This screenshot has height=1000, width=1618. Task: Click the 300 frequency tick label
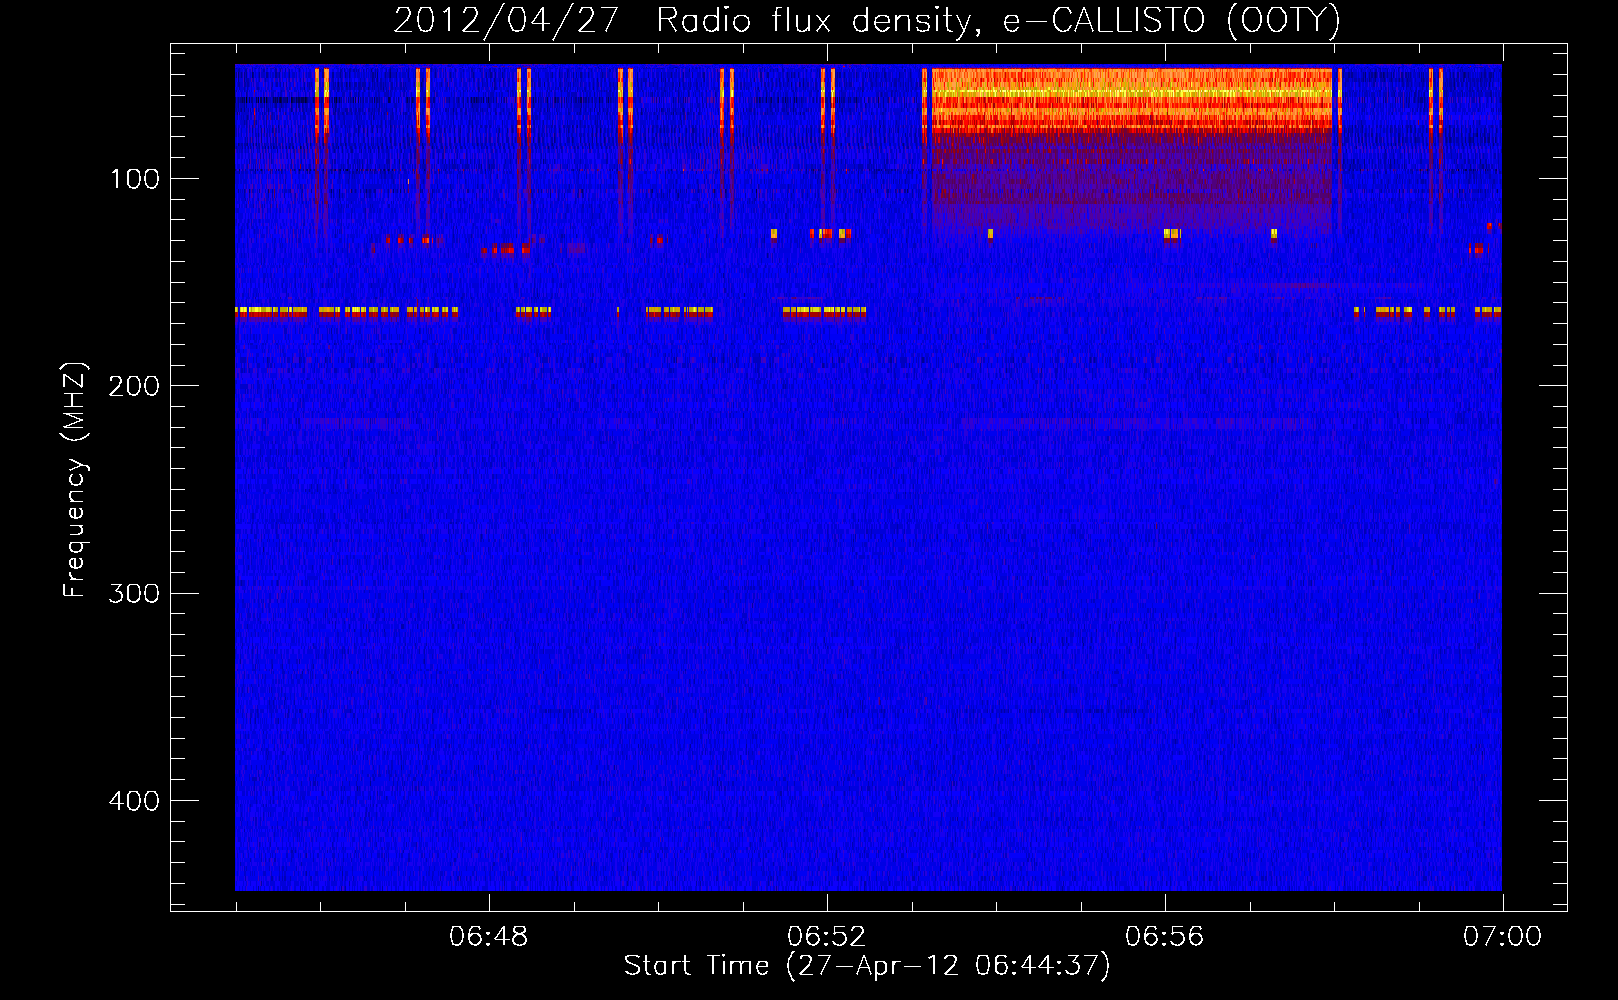[134, 593]
